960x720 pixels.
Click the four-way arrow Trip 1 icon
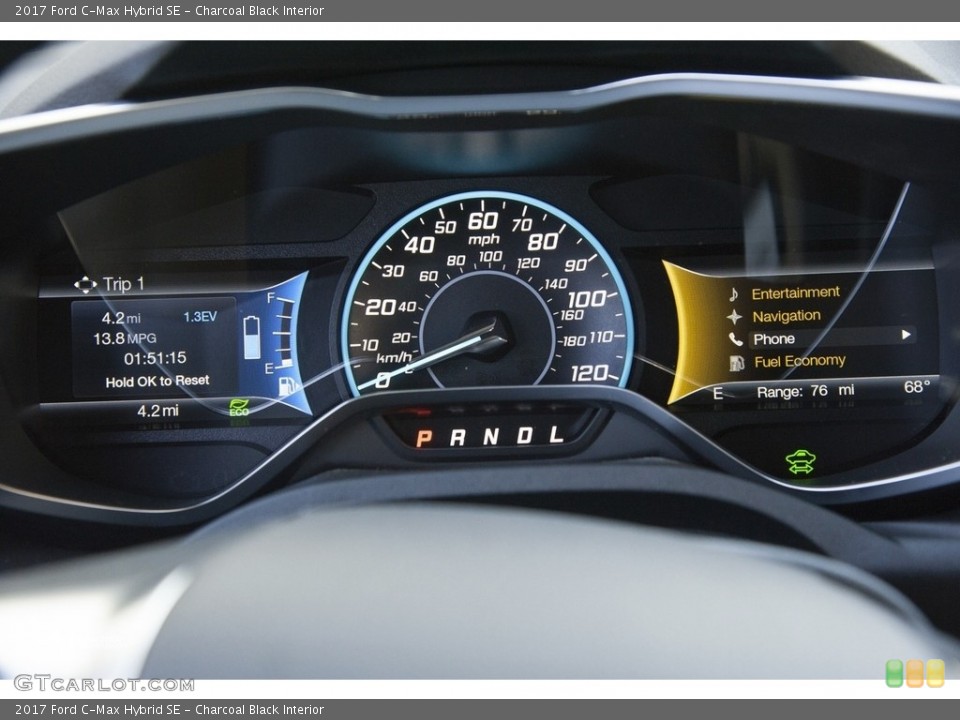pos(85,285)
